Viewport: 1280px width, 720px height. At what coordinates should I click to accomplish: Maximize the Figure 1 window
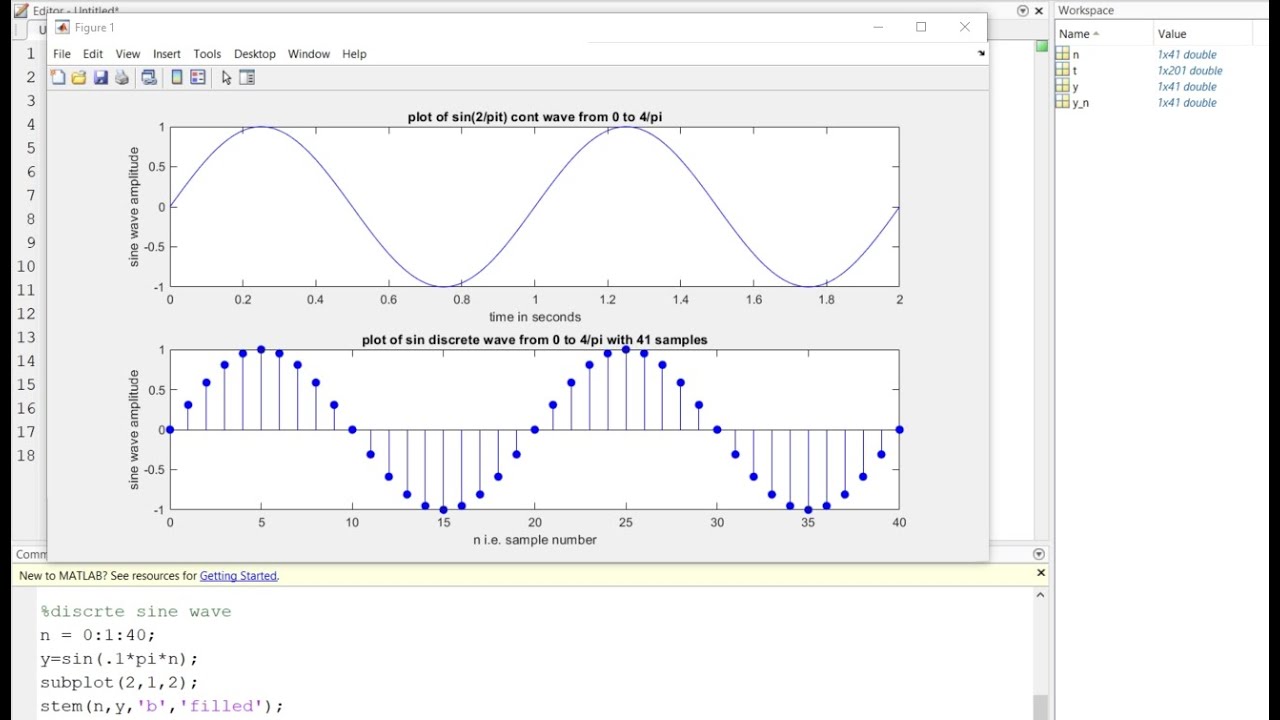pyautogui.click(x=921, y=27)
